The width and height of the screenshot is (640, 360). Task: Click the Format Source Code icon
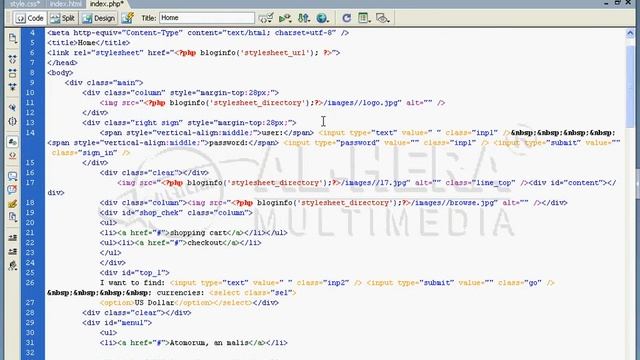13,266
